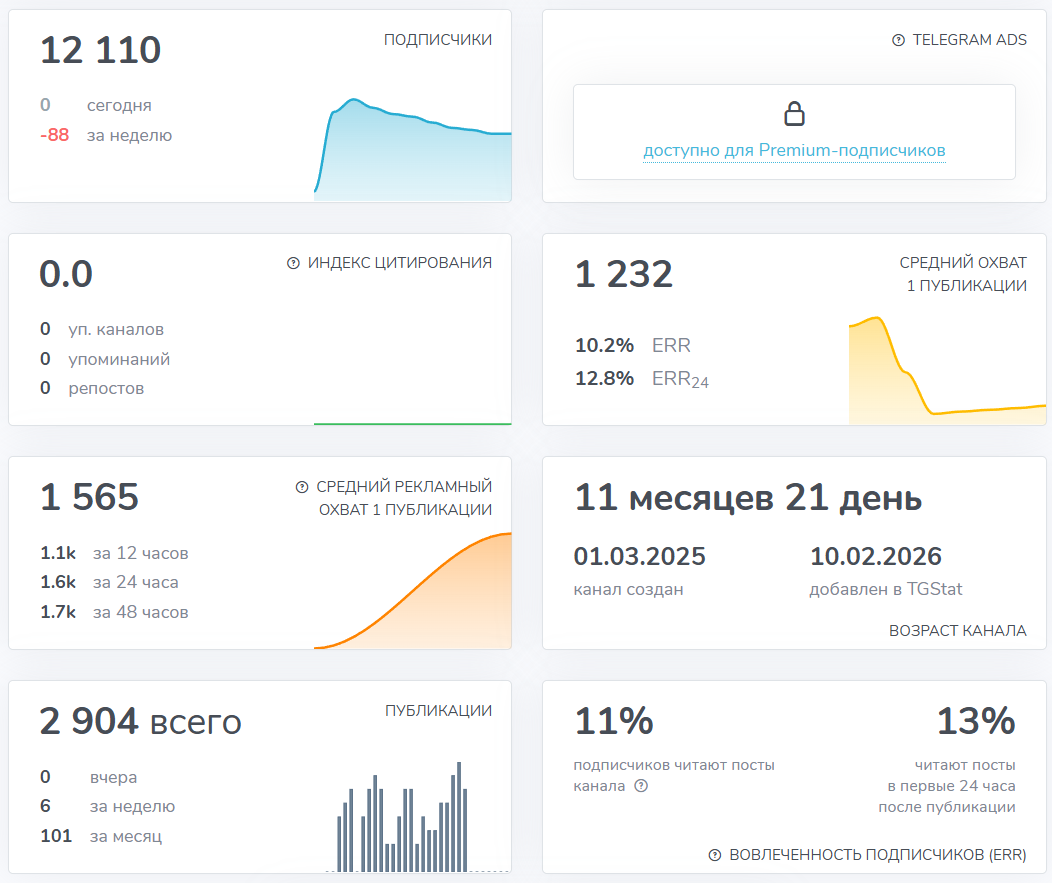
Task: Select the ERR value of 10.2%
Action: [x=605, y=345]
